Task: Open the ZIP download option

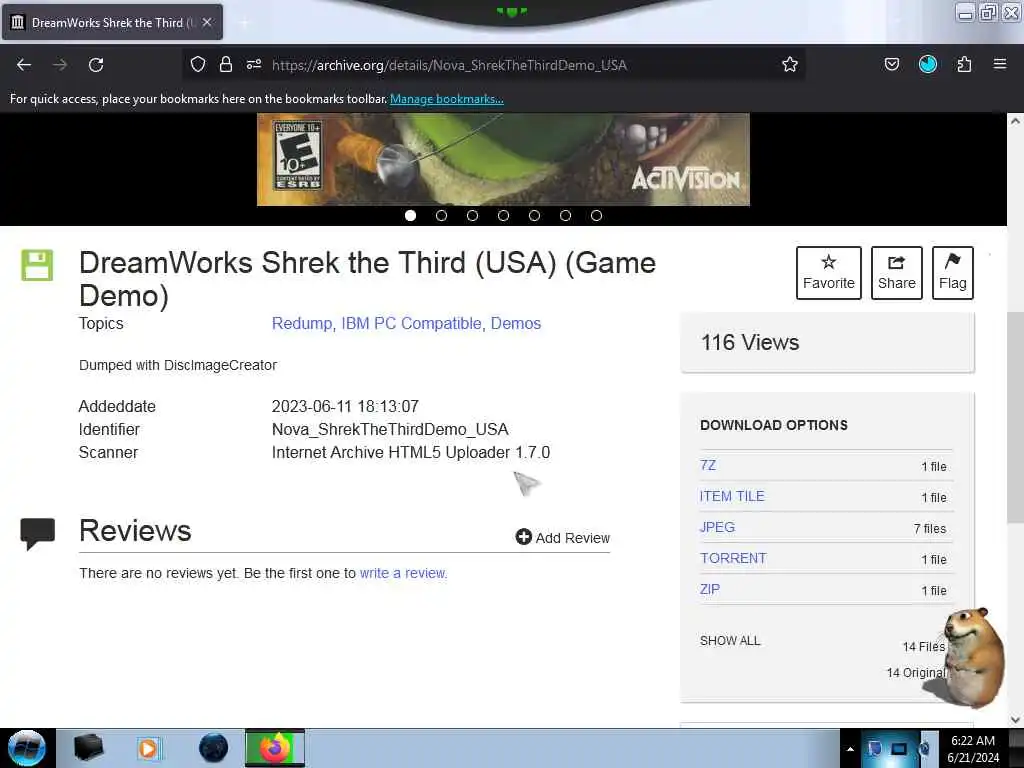Action: point(710,589)
